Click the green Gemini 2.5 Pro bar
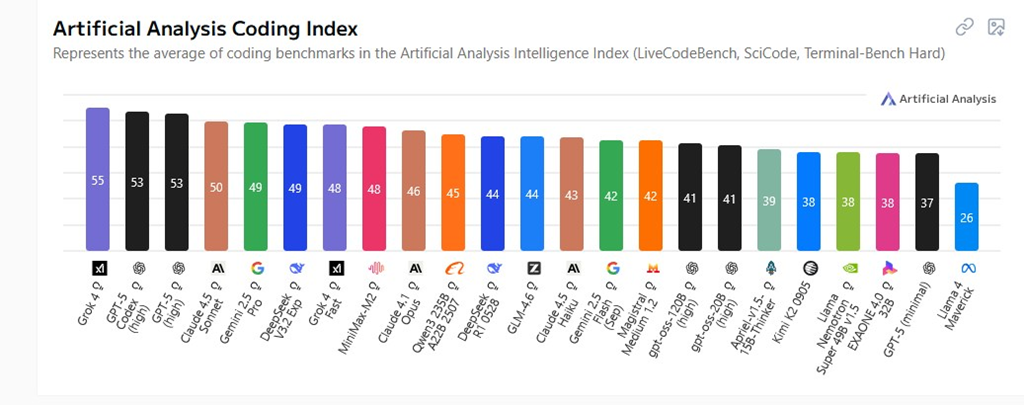Viewport: 1024px width, 405px height. (256, 185)
